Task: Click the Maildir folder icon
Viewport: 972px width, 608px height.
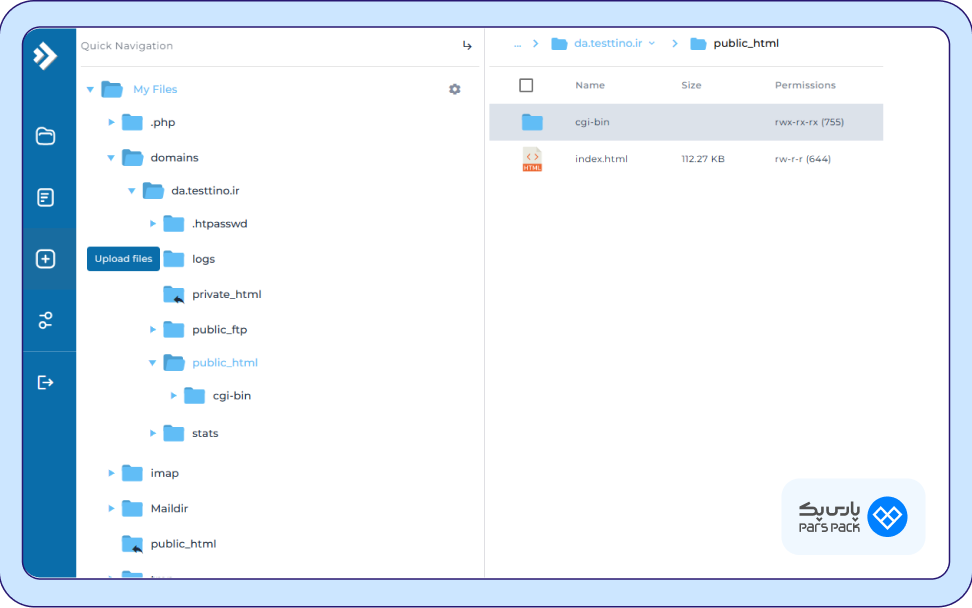Action: (132, 508)
